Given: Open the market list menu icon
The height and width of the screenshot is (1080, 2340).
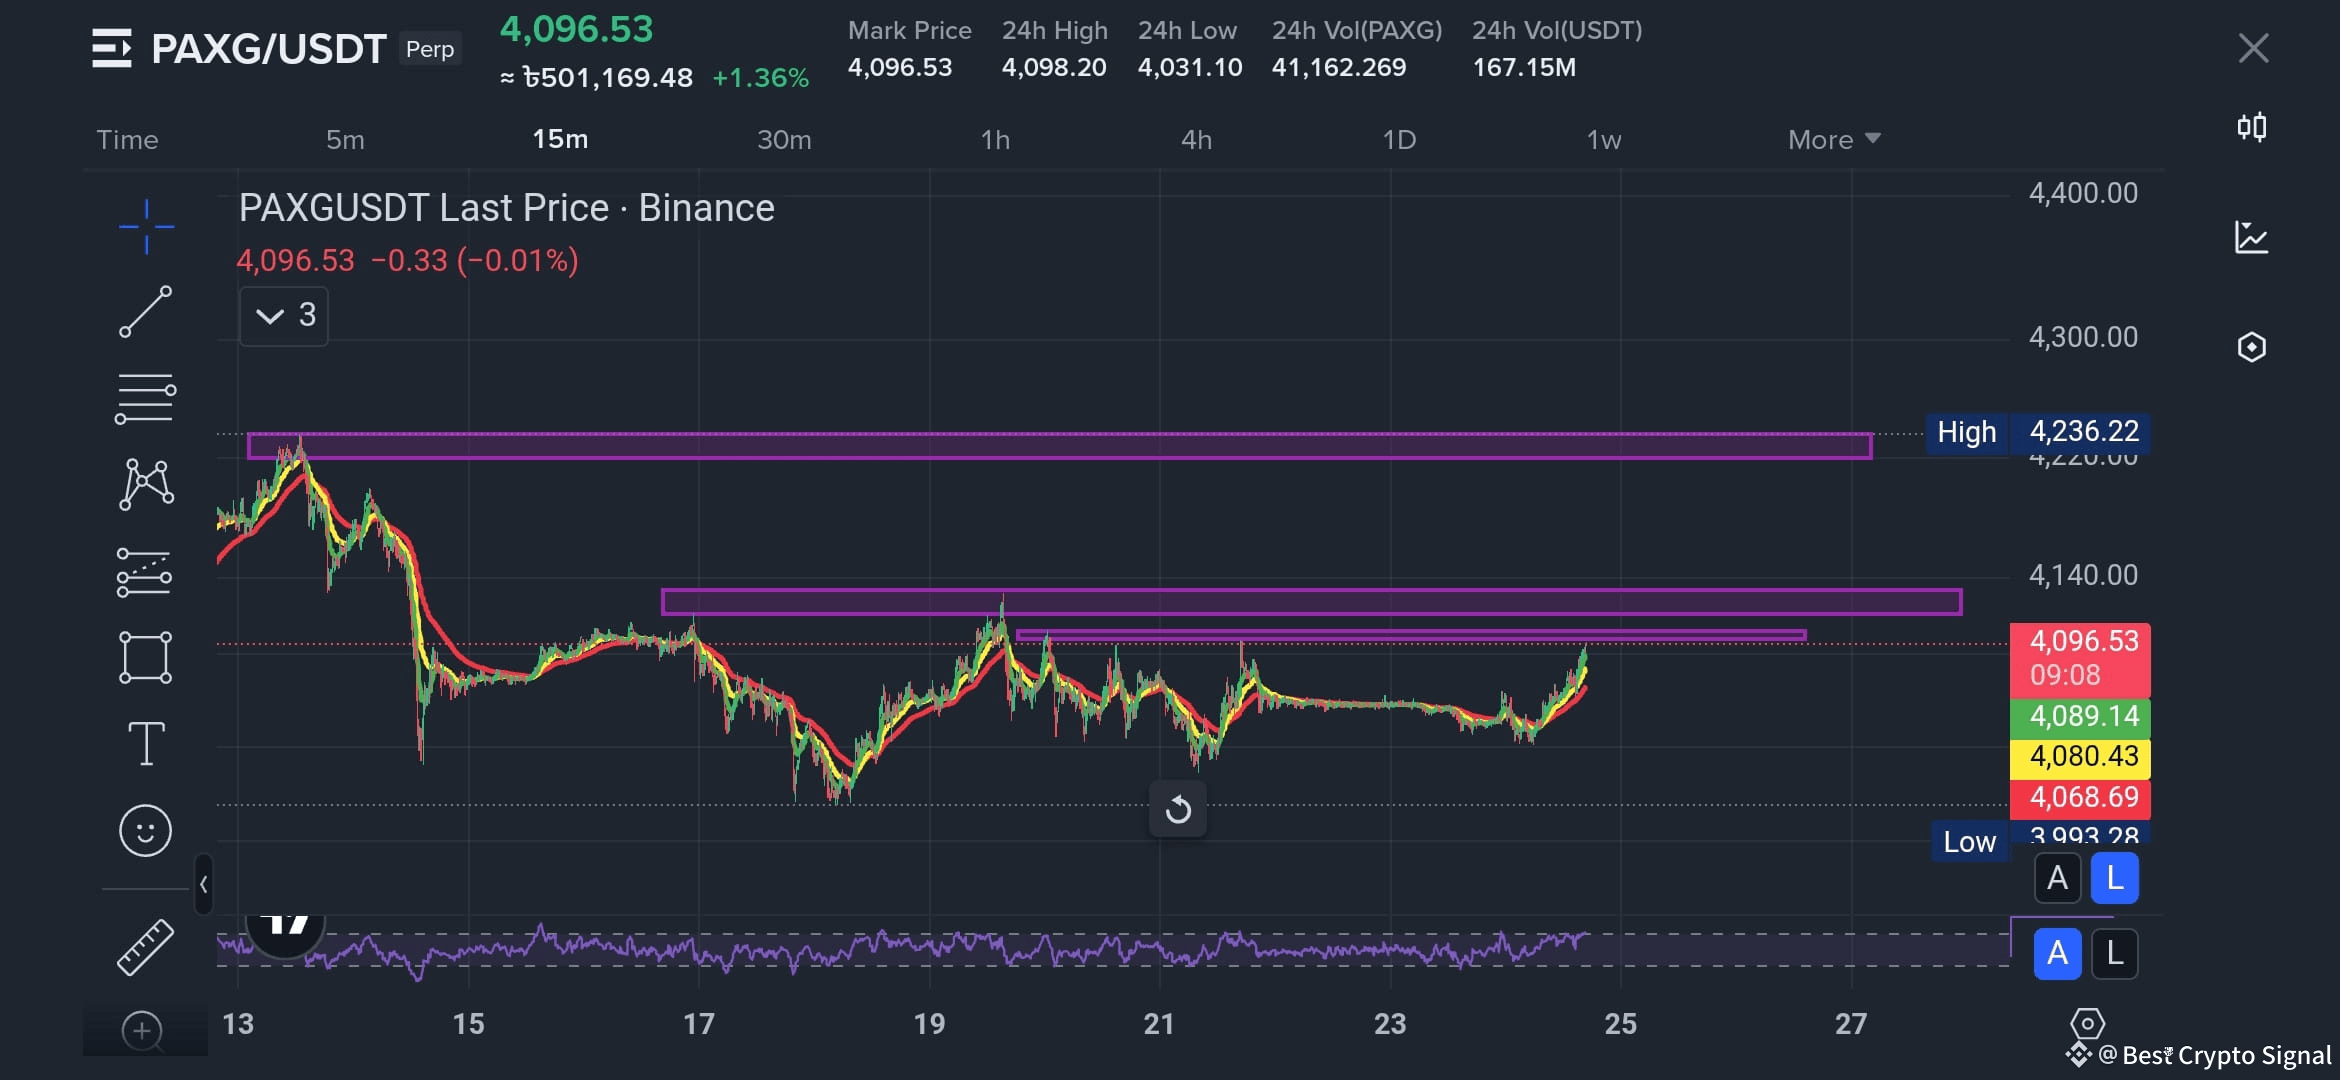Looking at the screenshot, I should tap(111, 48).
